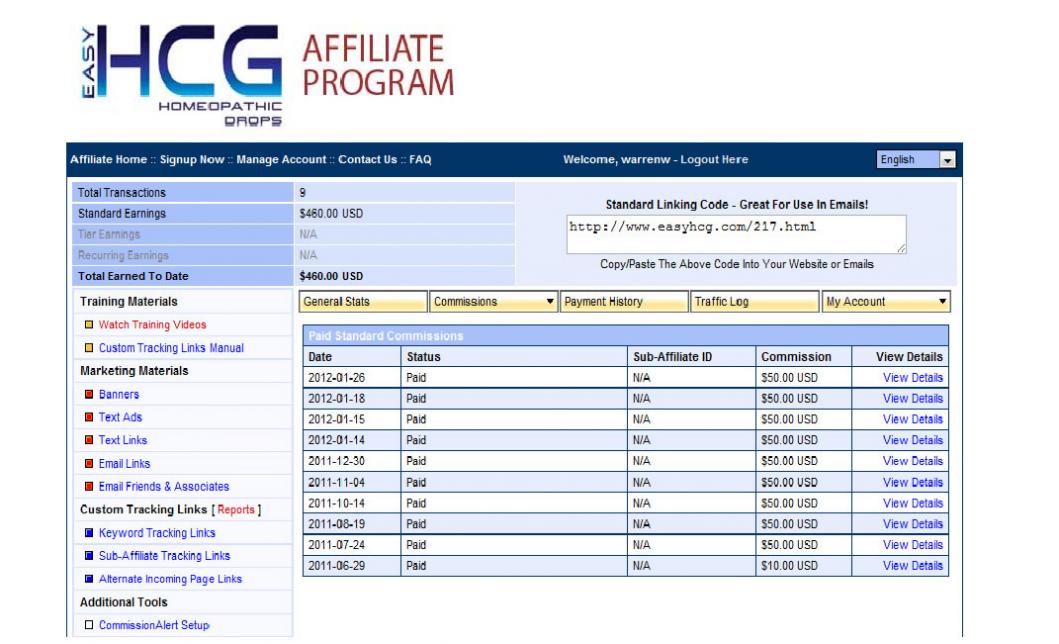Image resolution: width=1059 pixels, height=644 pixels.
Task: Click the red bullet beside Email Friends & Associates
Action: point(88,487)
